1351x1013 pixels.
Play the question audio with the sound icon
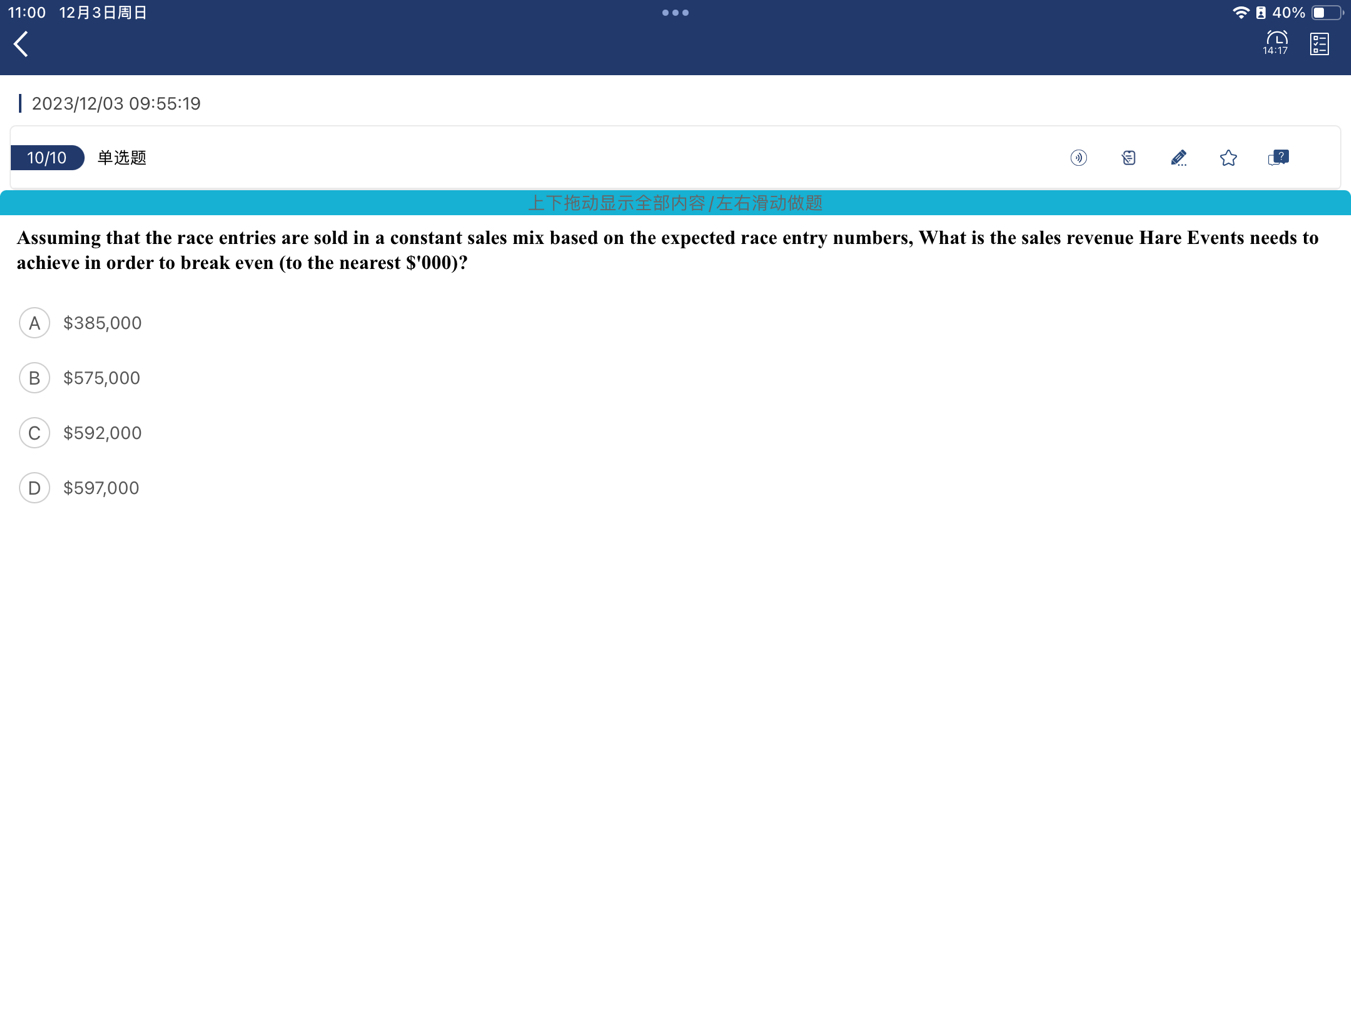coord(1078,158)
